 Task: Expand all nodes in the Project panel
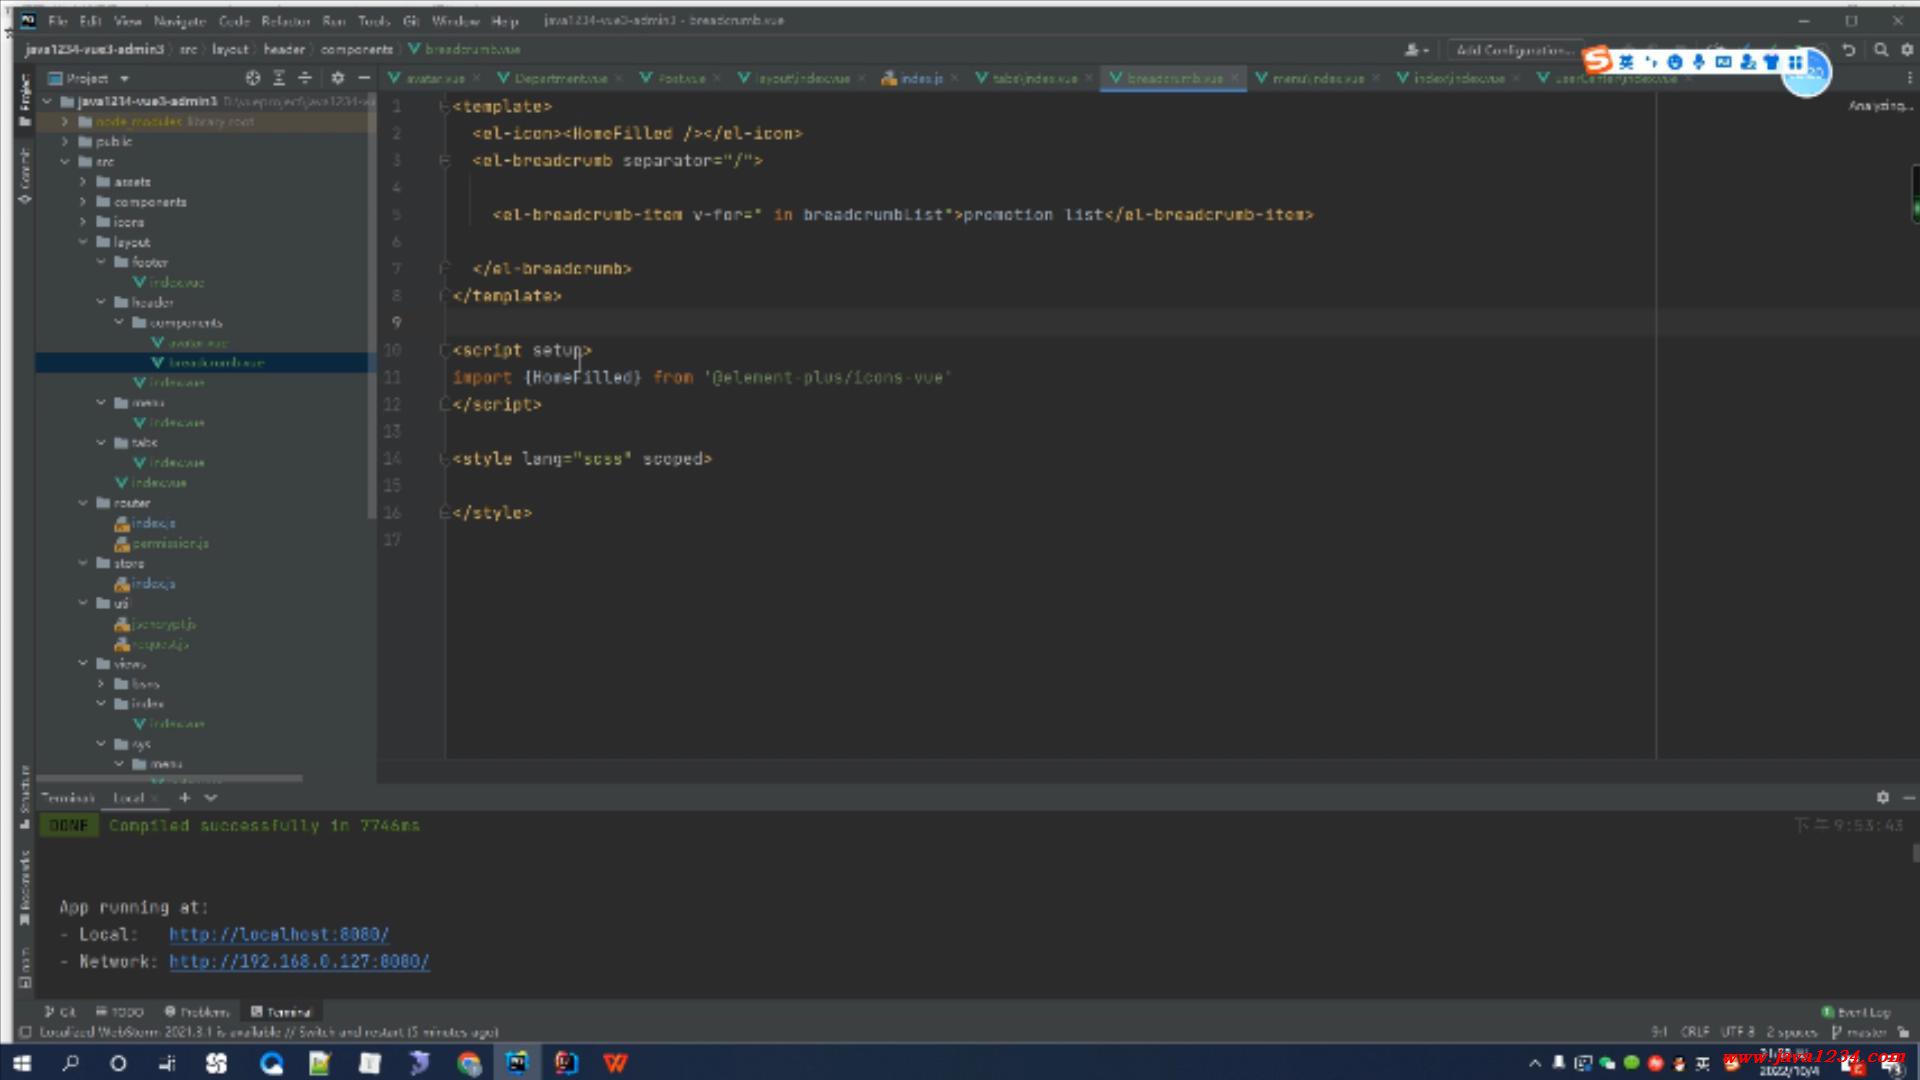tap(279, 78)
